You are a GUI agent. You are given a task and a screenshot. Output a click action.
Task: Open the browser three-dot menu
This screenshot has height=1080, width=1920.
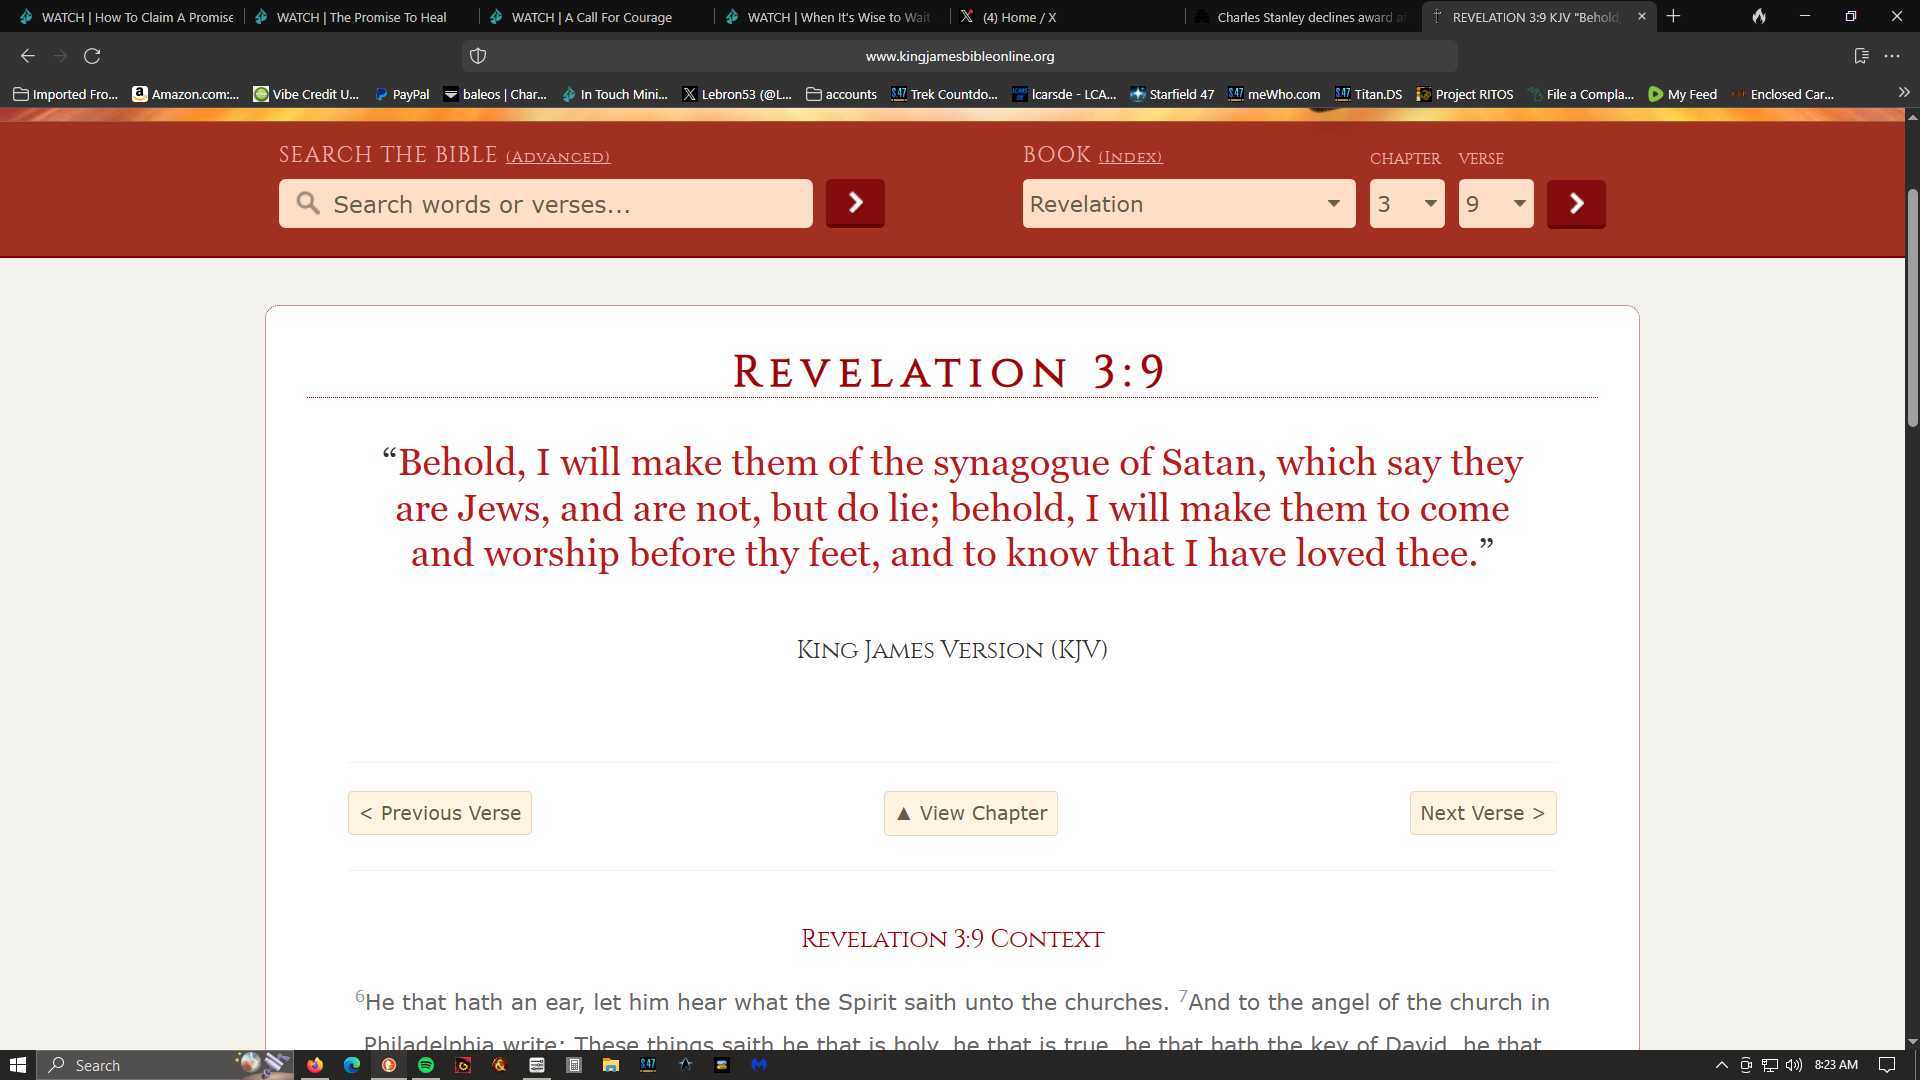click(1892, 56)
